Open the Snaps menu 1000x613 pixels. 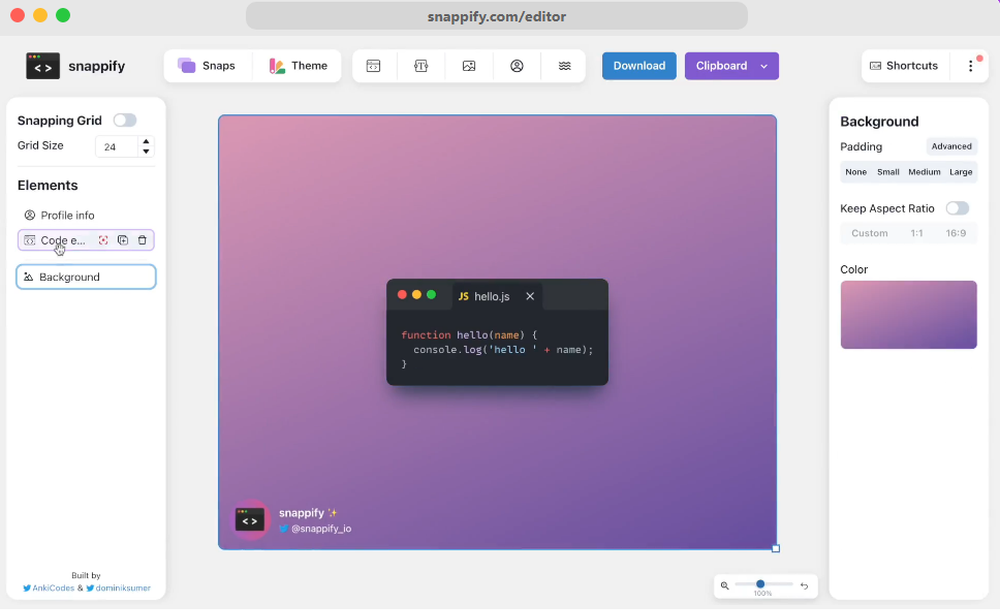pyautogui.click(x=207, y=66)
